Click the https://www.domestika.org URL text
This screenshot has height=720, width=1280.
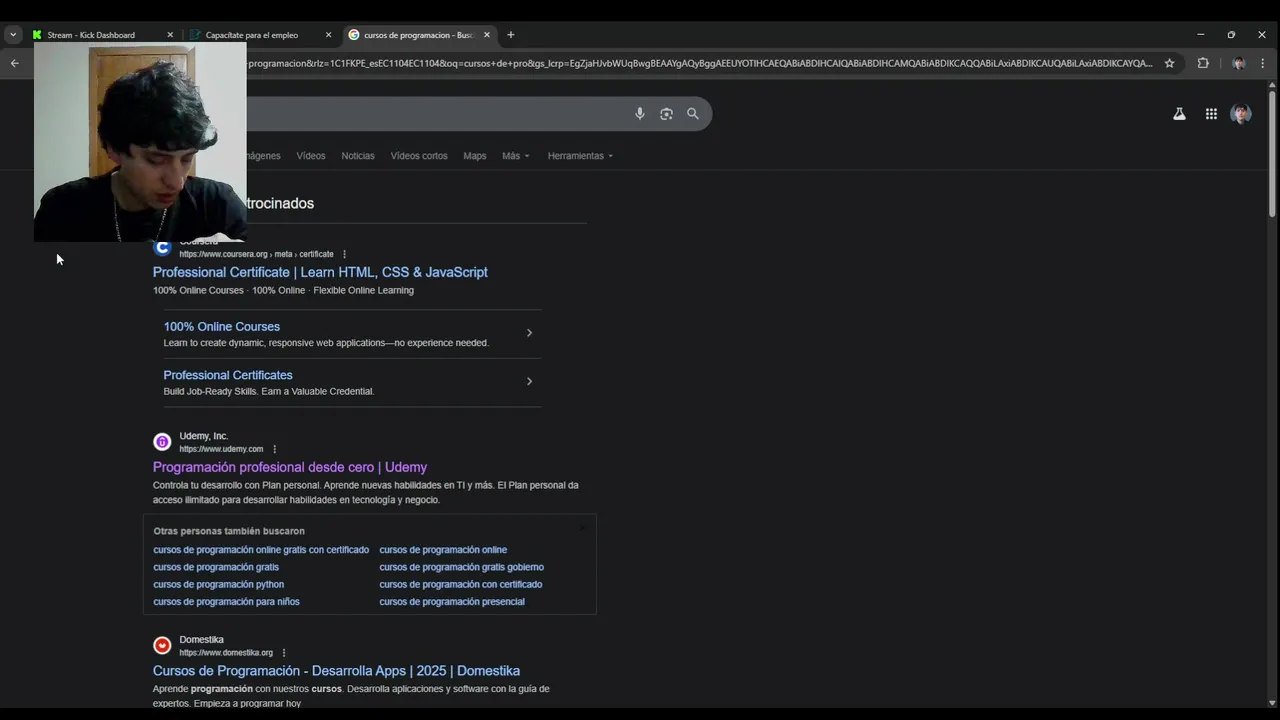click(x=226, y=653)
